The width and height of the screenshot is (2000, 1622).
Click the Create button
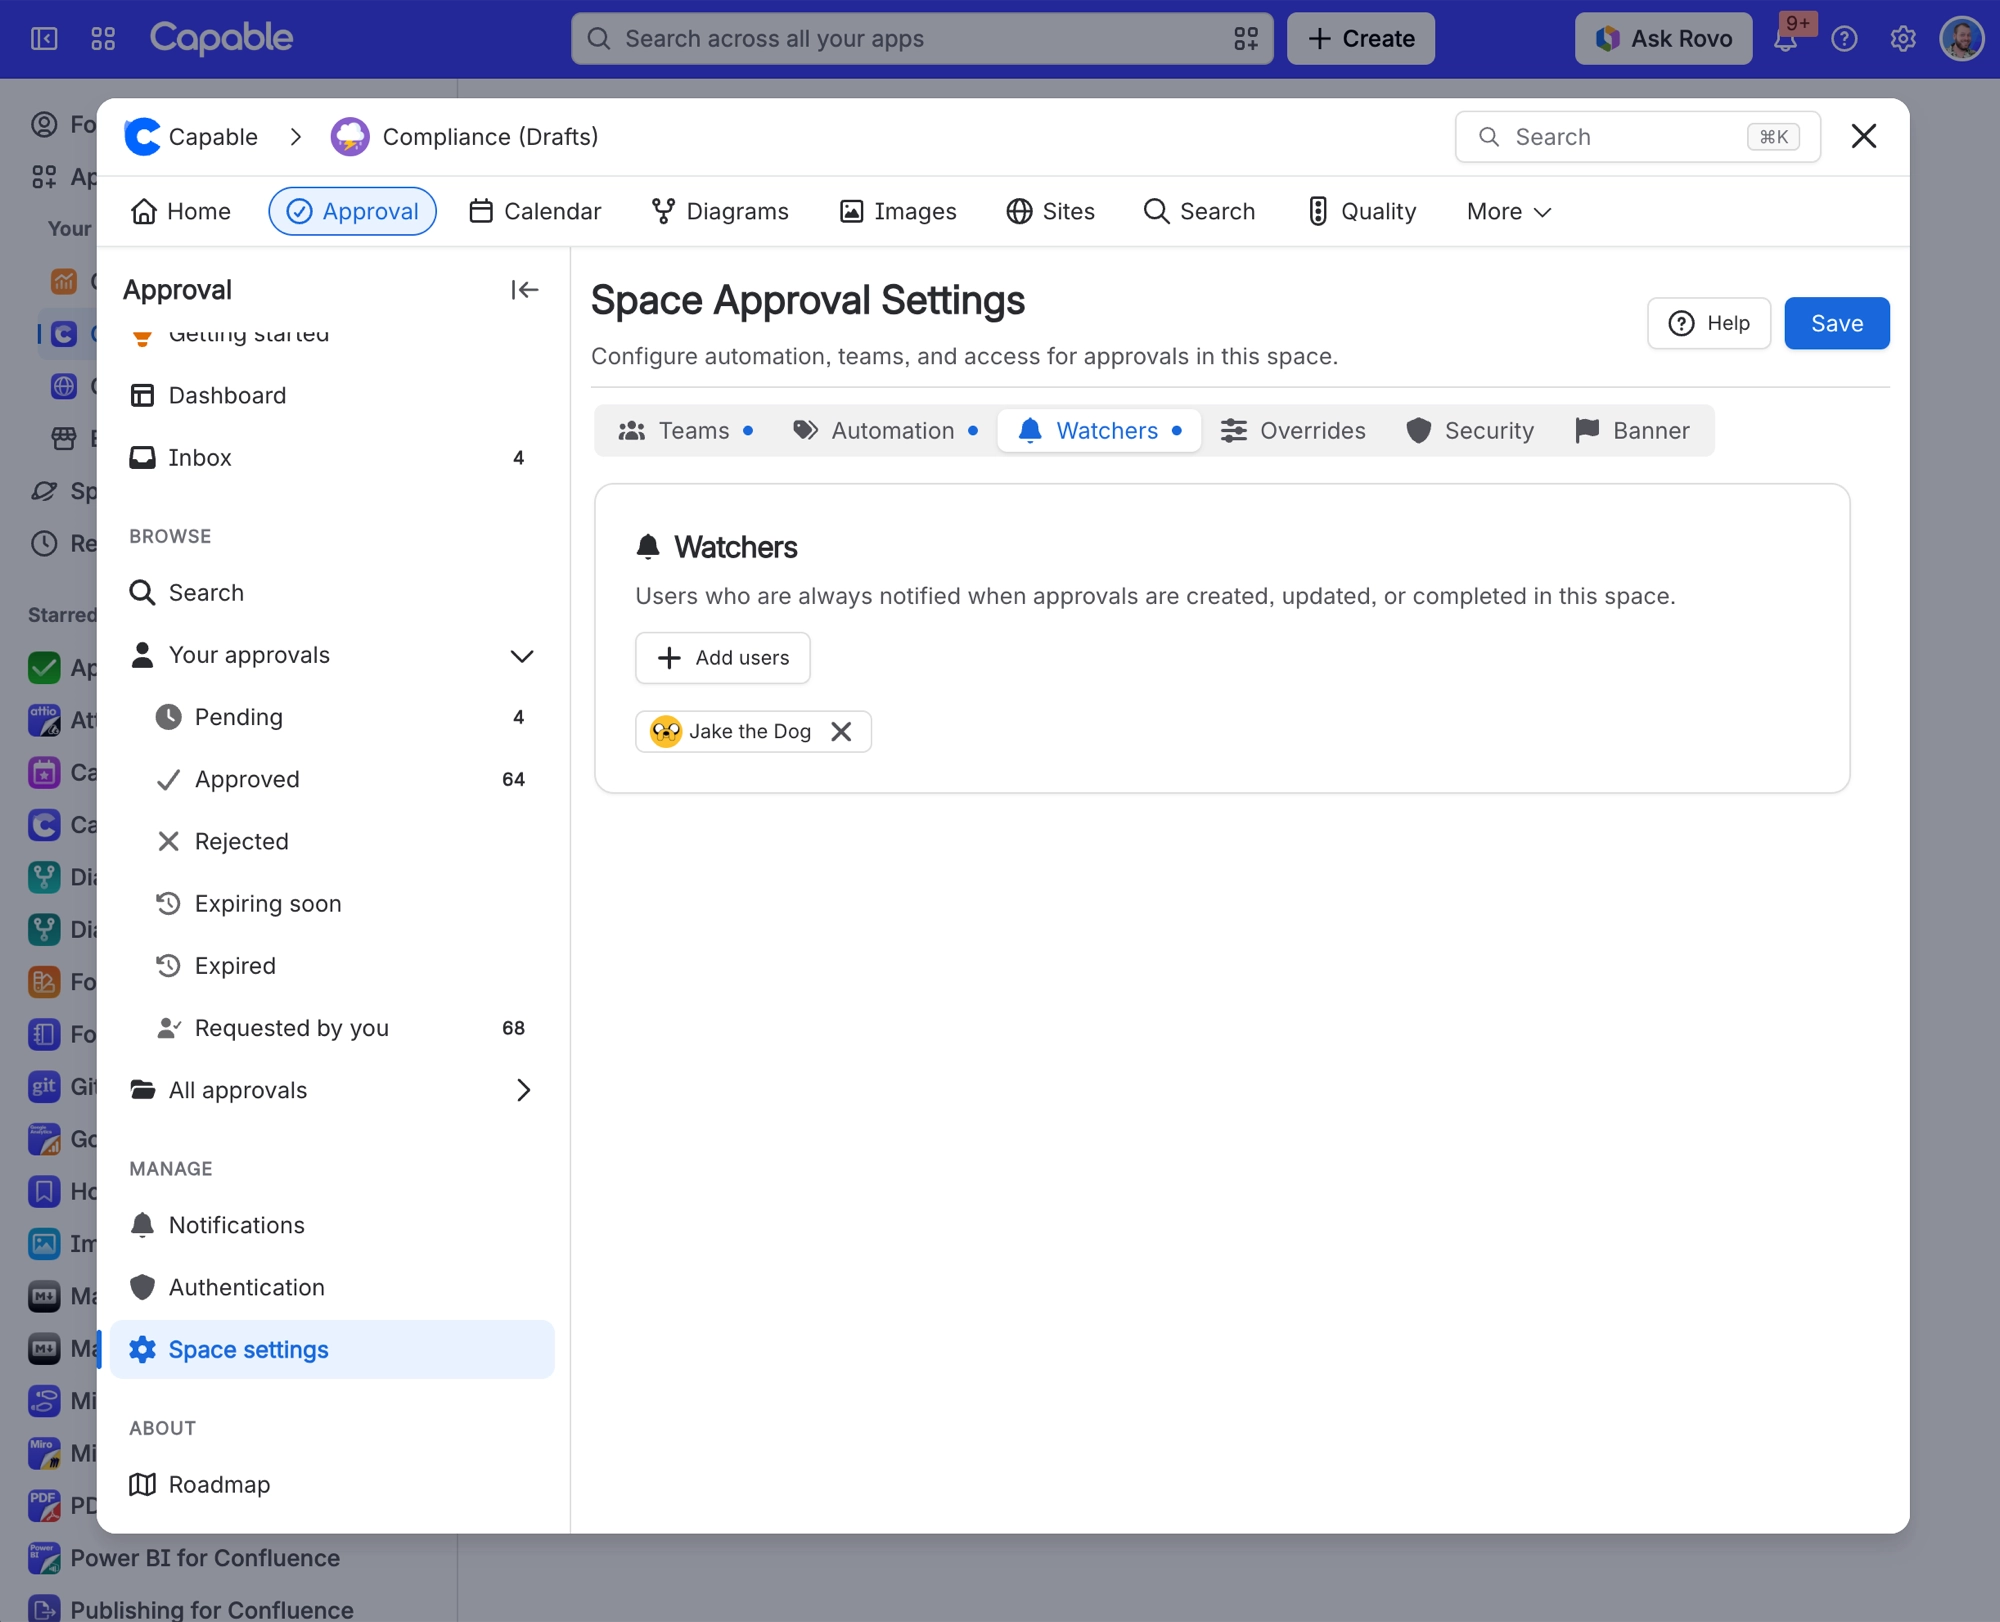[x=1361, y=39]
